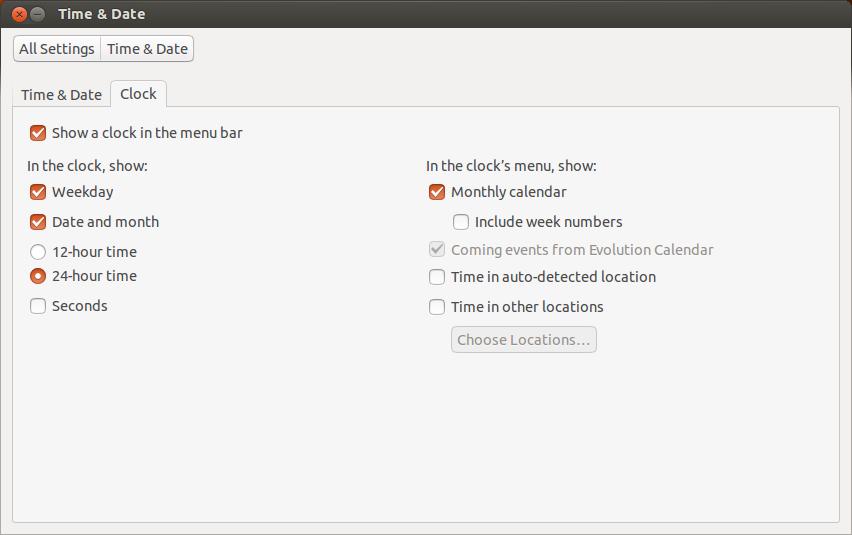Click the "In the clock's menu, show" label
The height and width of the screenshot is (535, 852).
[x=511, y=166]
